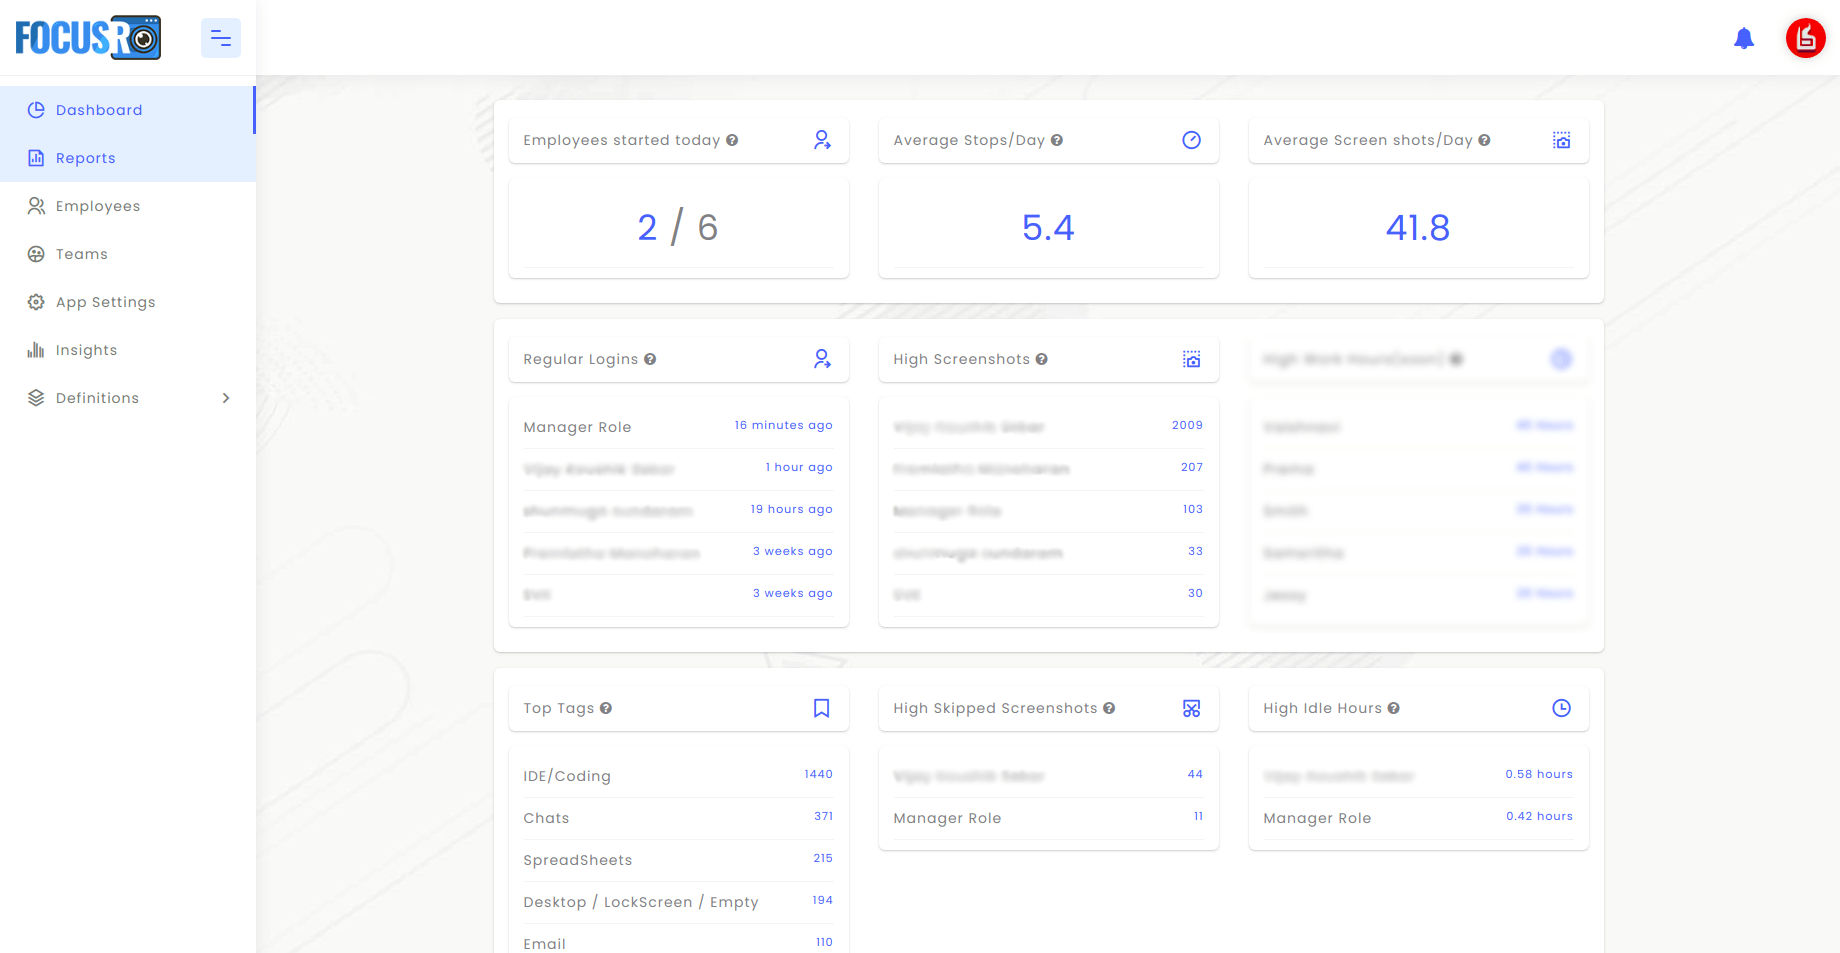Screen dimensions: 1840x953
Task: Select Insights in the sidebar
Action: point(87,350)
